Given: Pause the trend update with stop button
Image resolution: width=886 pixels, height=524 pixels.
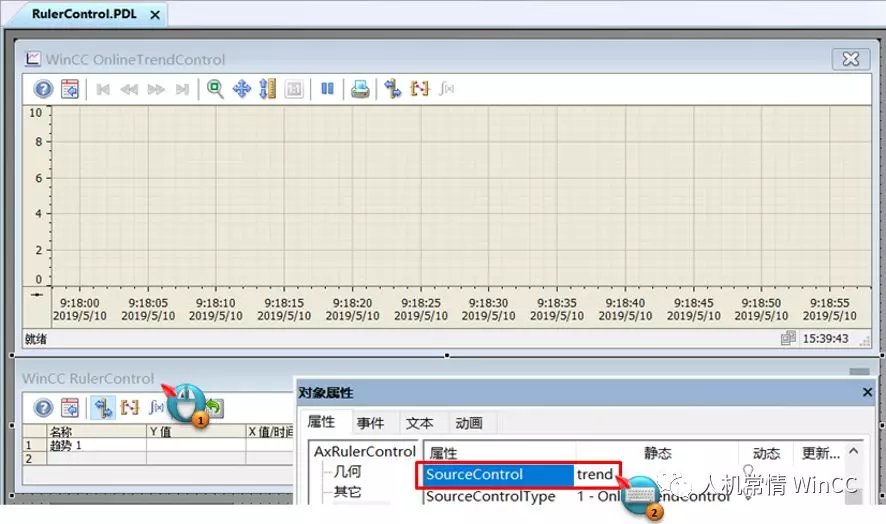Looking at the screenshot, I should pyautogui.click(x=327, y=89).
